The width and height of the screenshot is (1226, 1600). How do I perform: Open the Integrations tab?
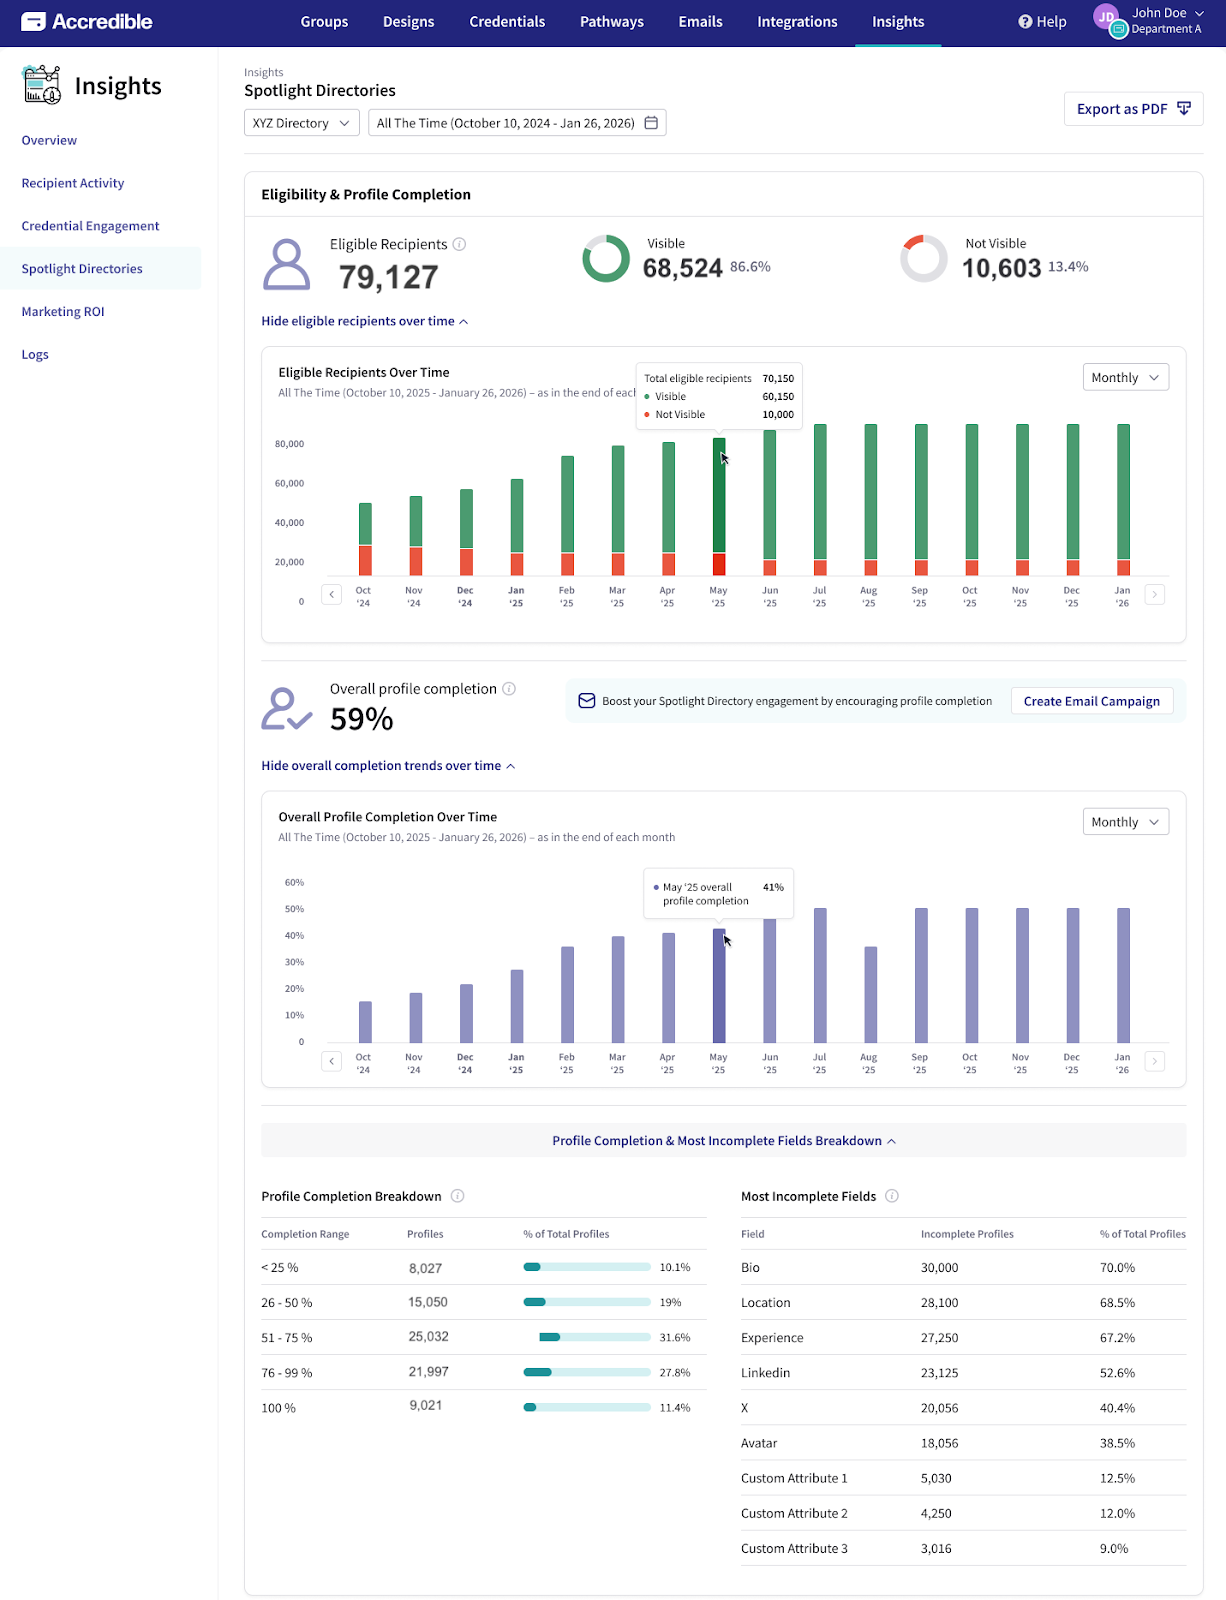[798, 22]
